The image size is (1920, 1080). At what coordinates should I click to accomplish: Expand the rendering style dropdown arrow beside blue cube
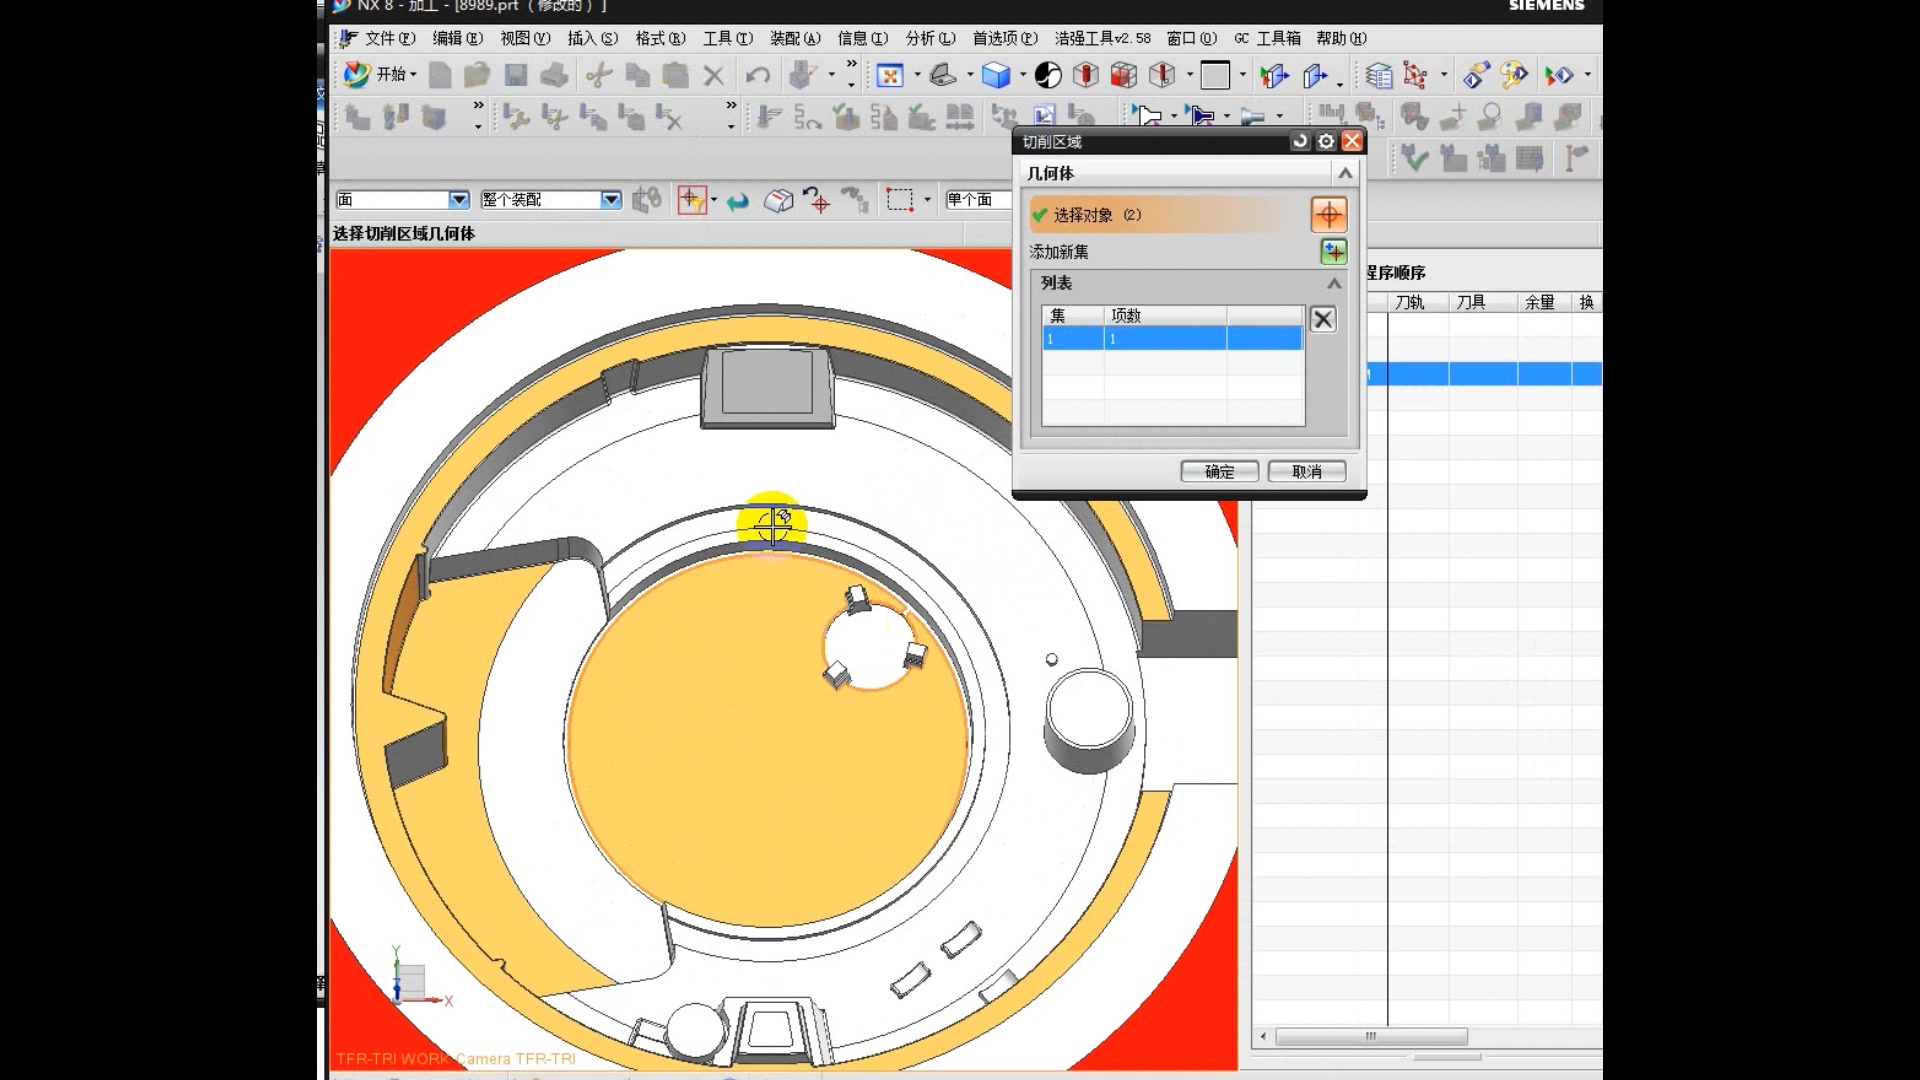click(1023, 75)
